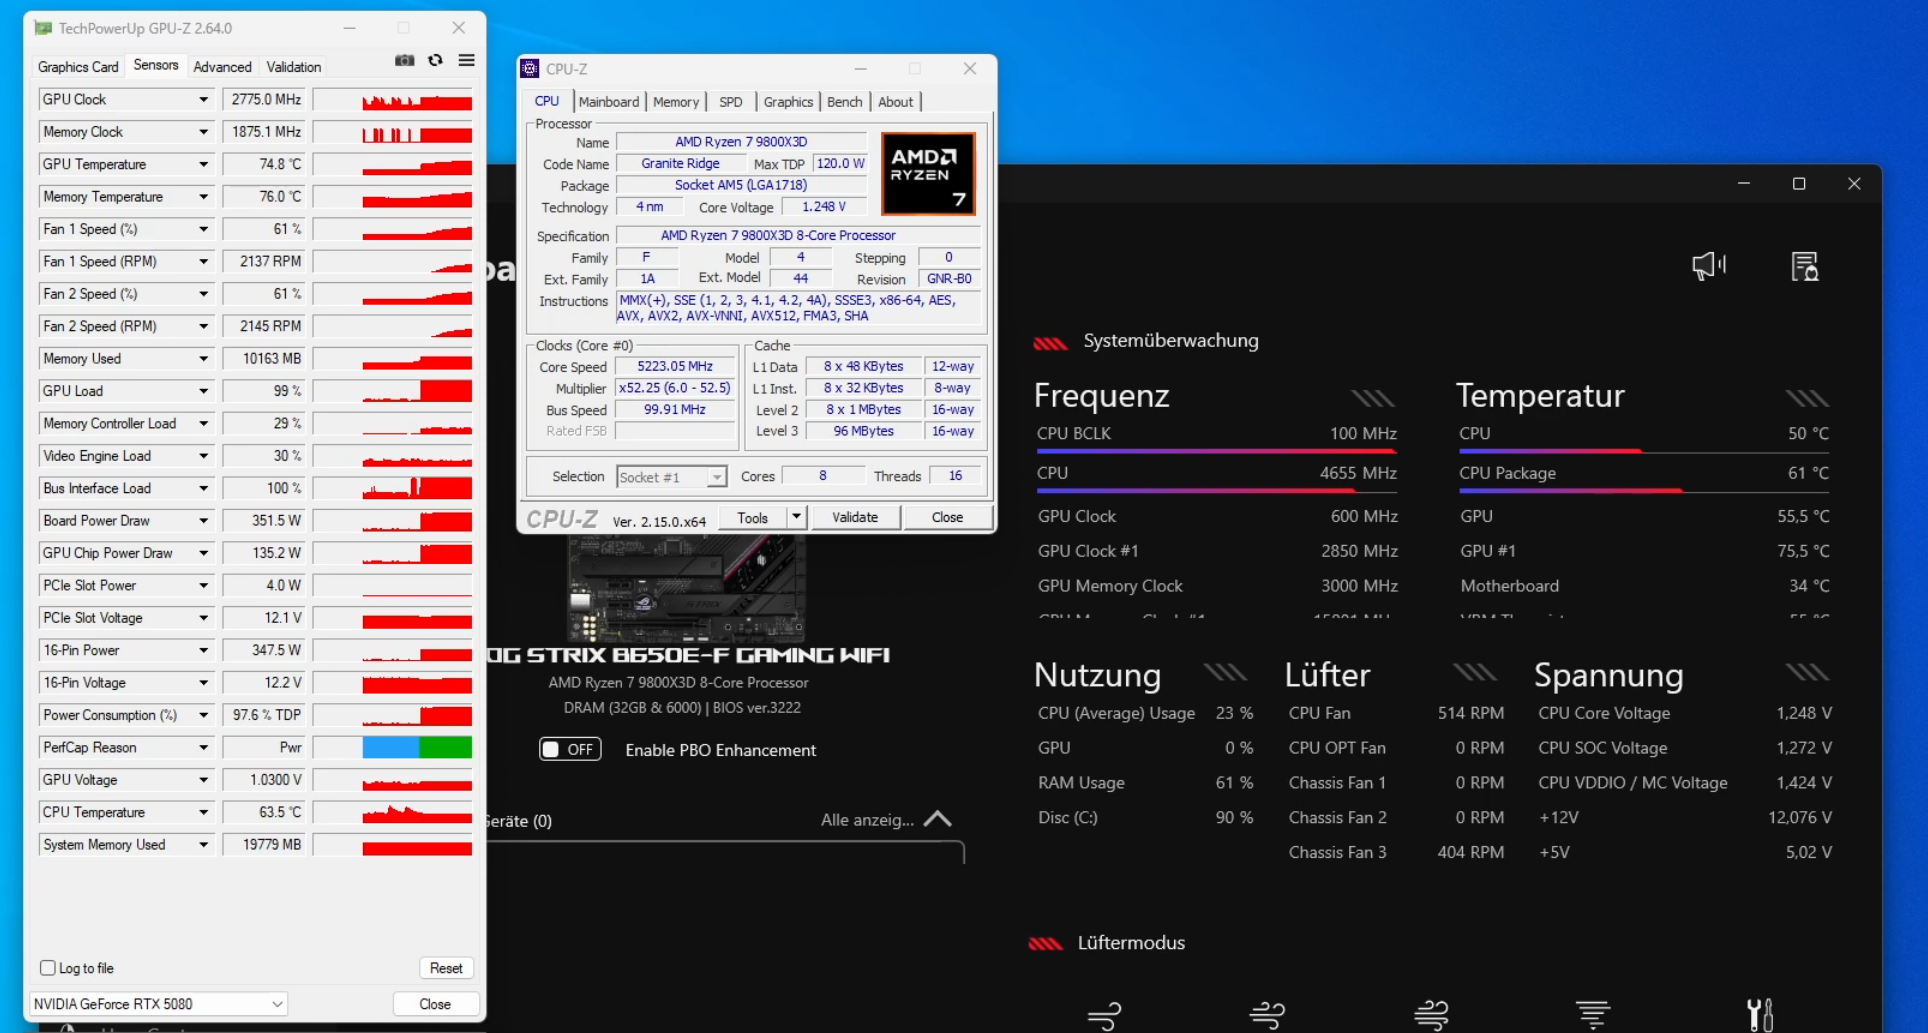Open the Fan 1 Speed (RPM) dropdown
Image resolution: width=1928 pixels, height=1033 pixels.
point(203,261)
